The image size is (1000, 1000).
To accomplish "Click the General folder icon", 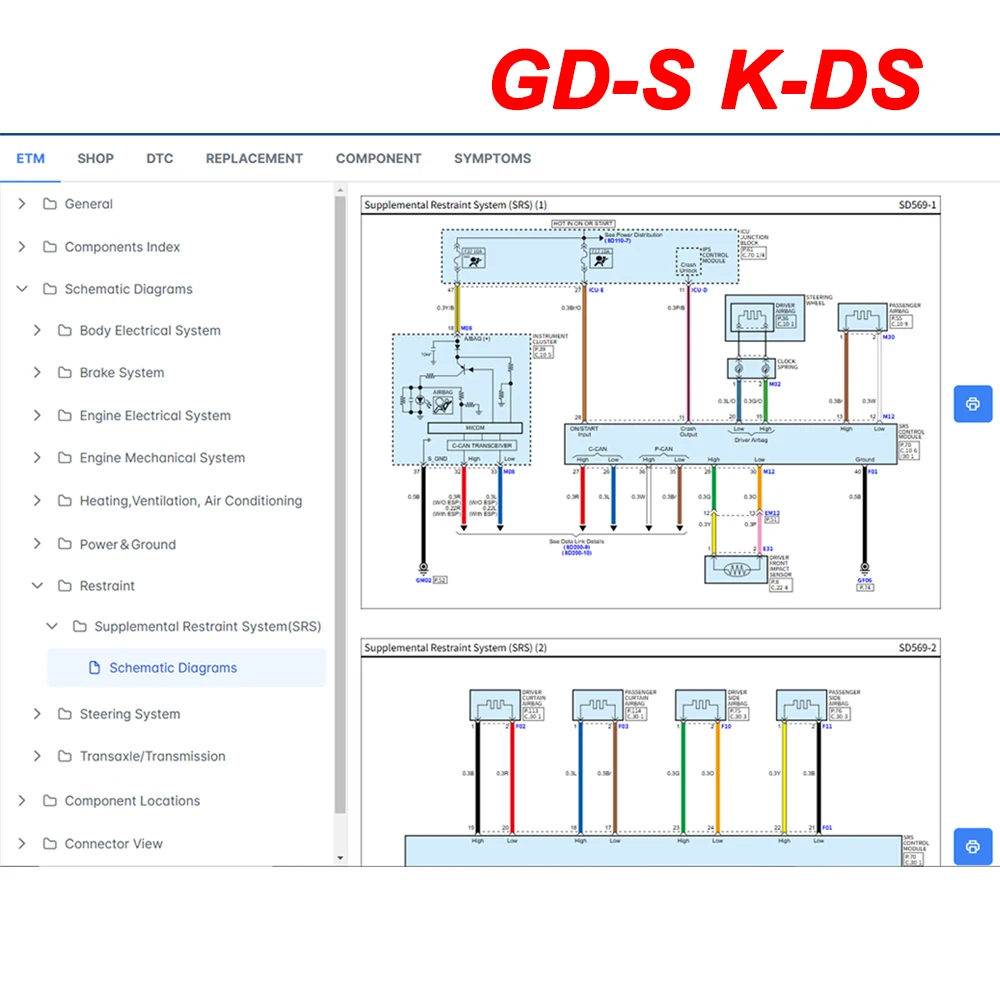I will 50,203.
